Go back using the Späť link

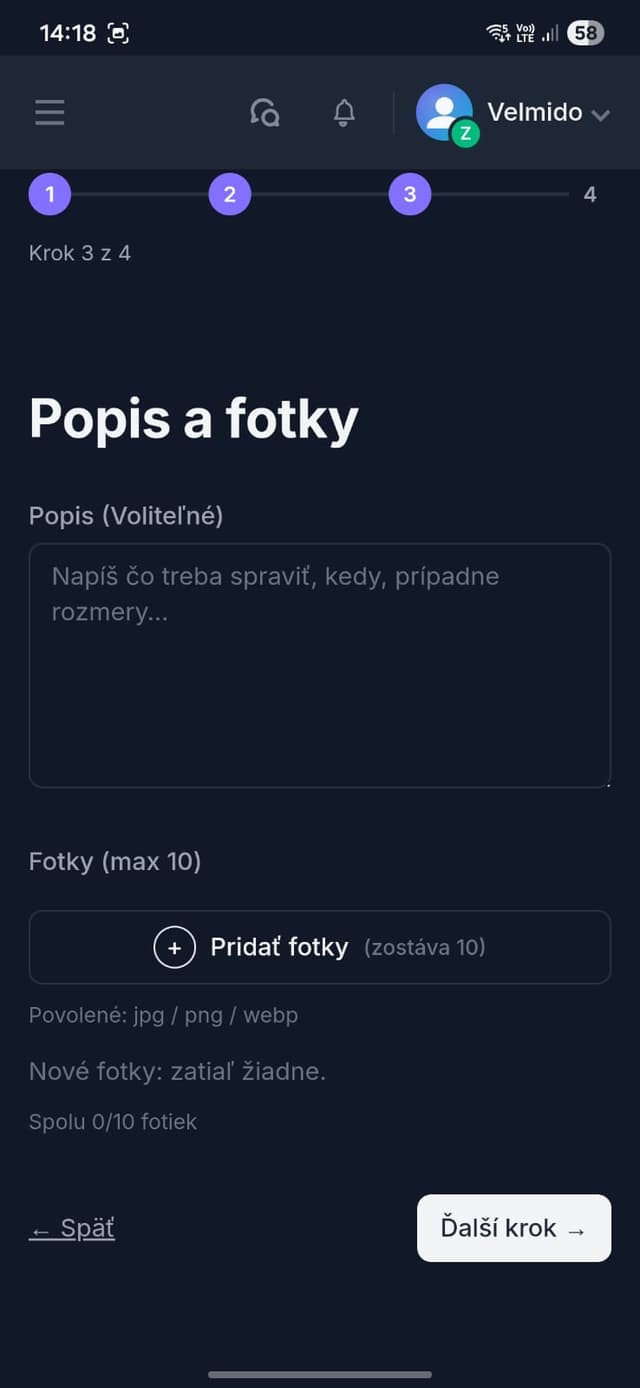pyautogui.click(x=70, y=1227)
